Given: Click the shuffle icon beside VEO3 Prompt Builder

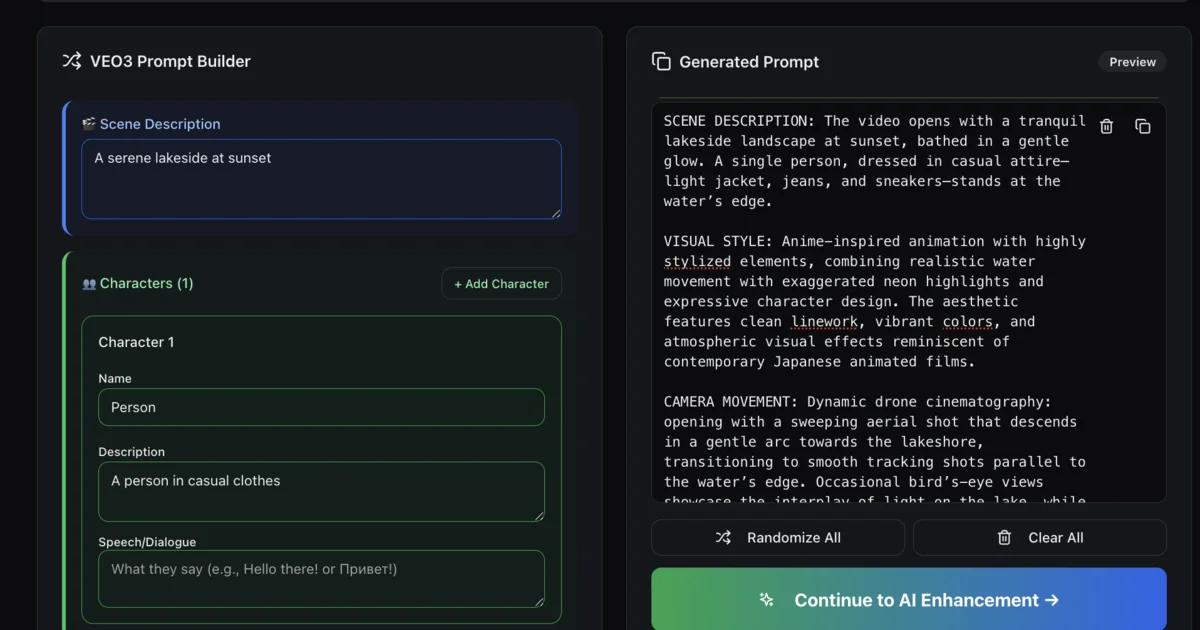Looking at the screenshot, I should click(x=71, y=61).
